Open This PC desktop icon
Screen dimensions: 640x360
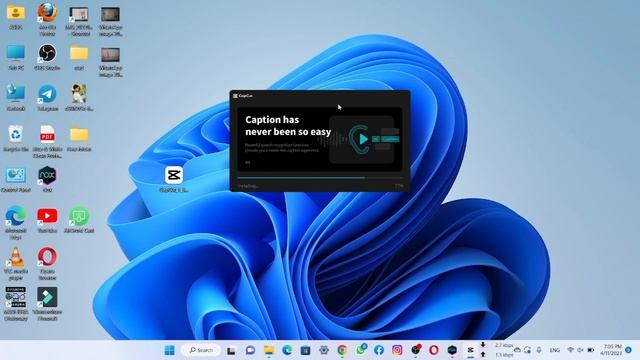(16, 53)
